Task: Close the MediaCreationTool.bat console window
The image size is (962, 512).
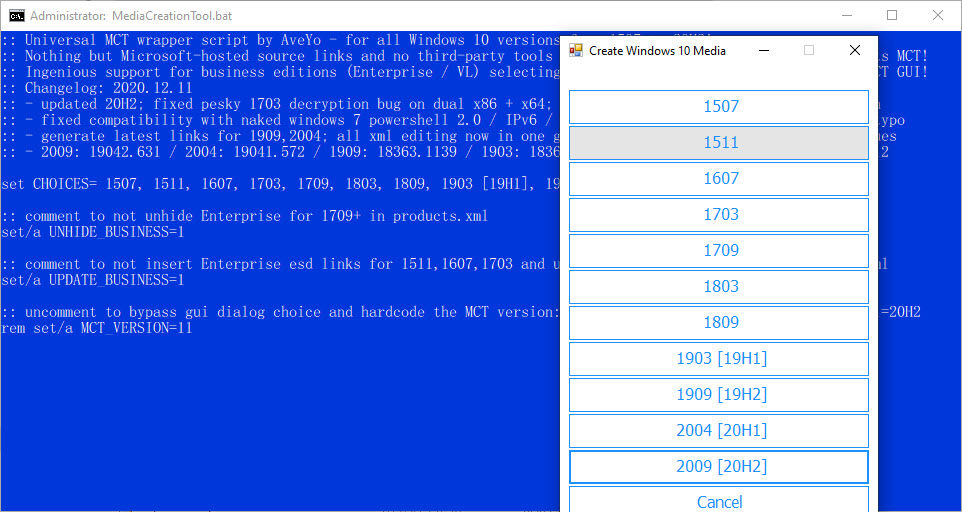Action: [938, 15]
